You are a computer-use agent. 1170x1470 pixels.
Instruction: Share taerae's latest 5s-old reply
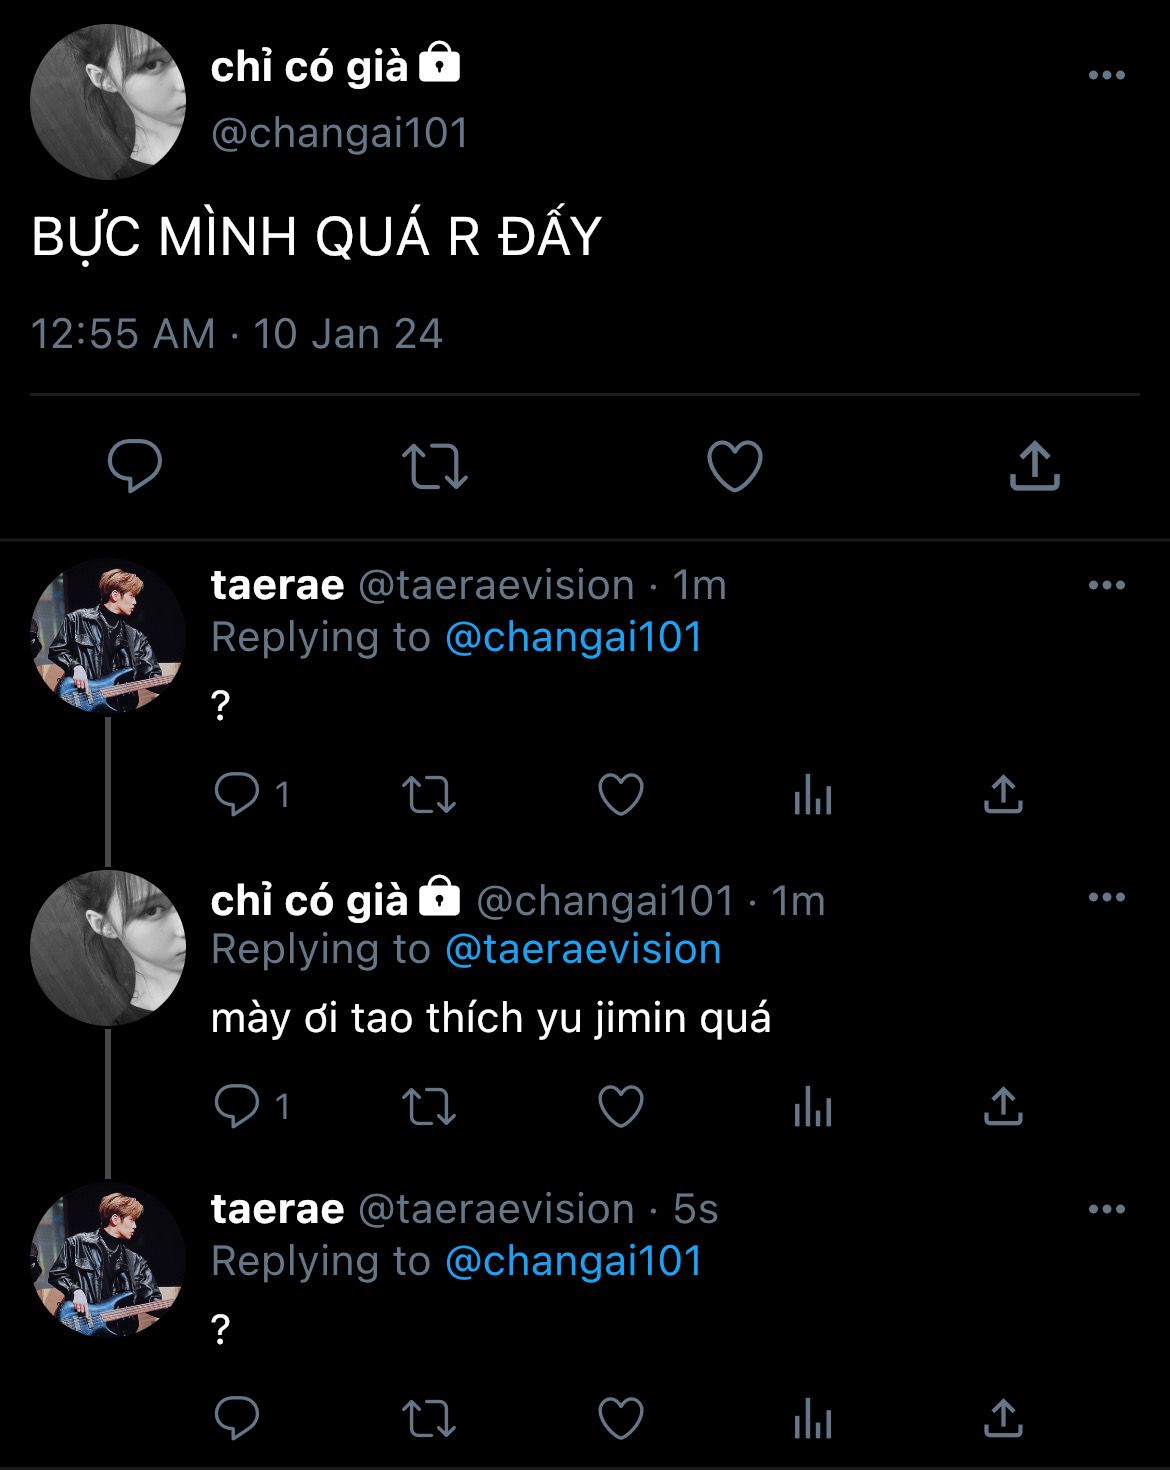tap(1003, 1418)
